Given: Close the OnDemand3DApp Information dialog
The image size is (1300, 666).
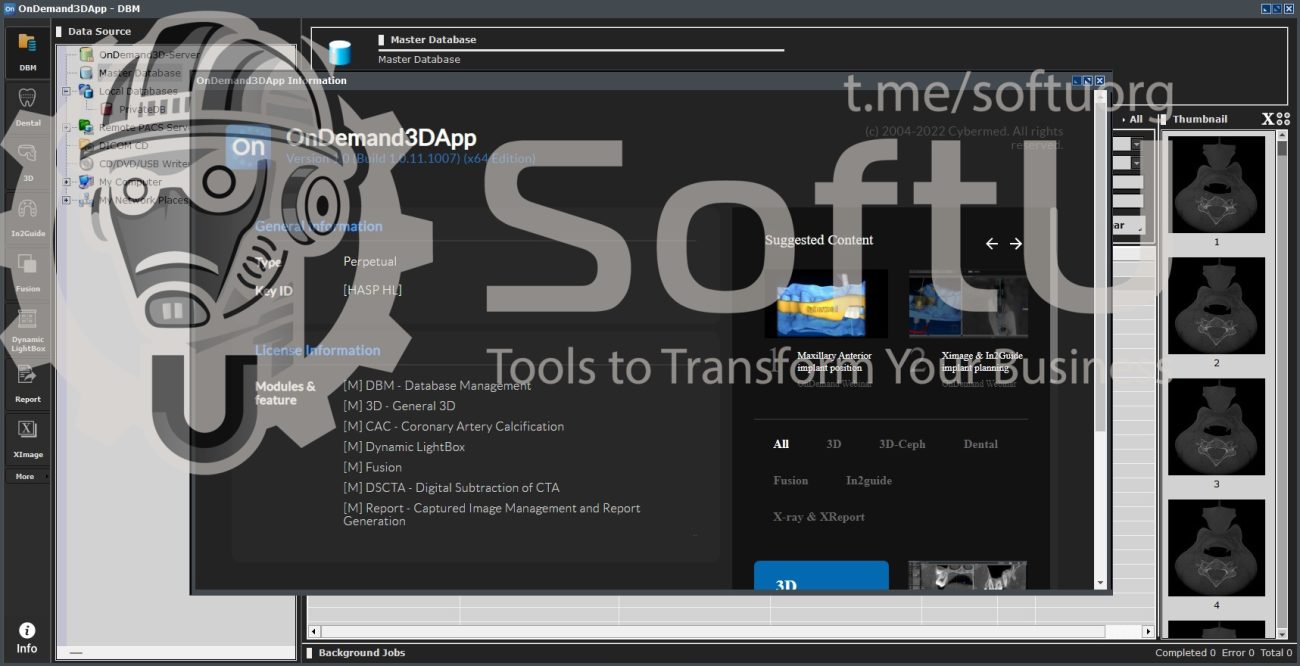Looking at the screenshot, I should tap(1100, 80).
